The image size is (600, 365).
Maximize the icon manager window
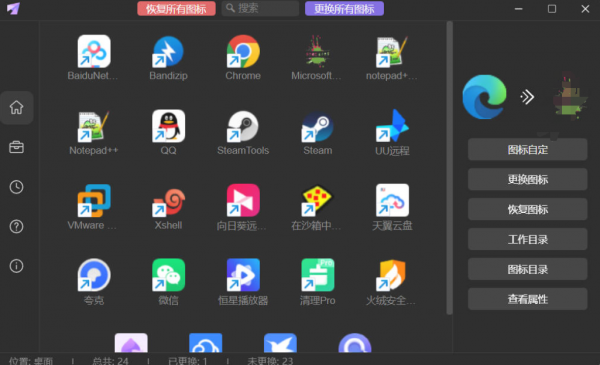click(x=552, y=9)
